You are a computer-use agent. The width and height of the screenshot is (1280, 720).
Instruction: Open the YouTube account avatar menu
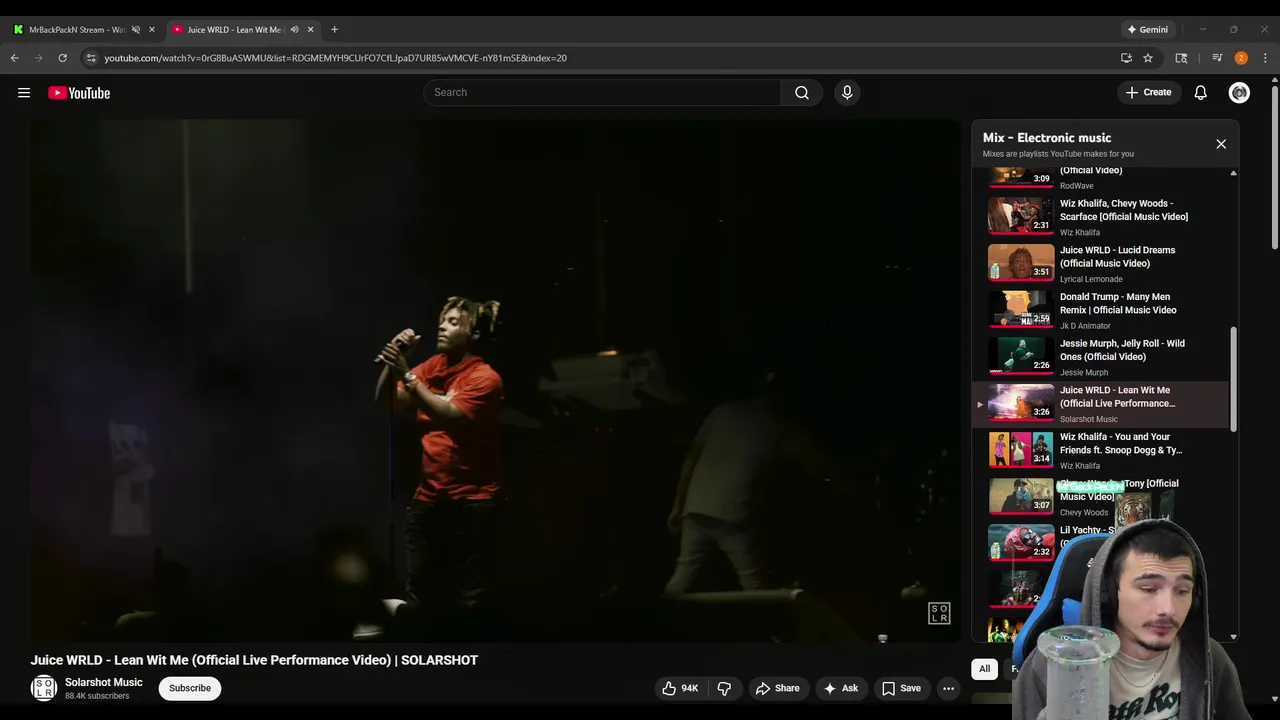click(x=1239, y=92)
